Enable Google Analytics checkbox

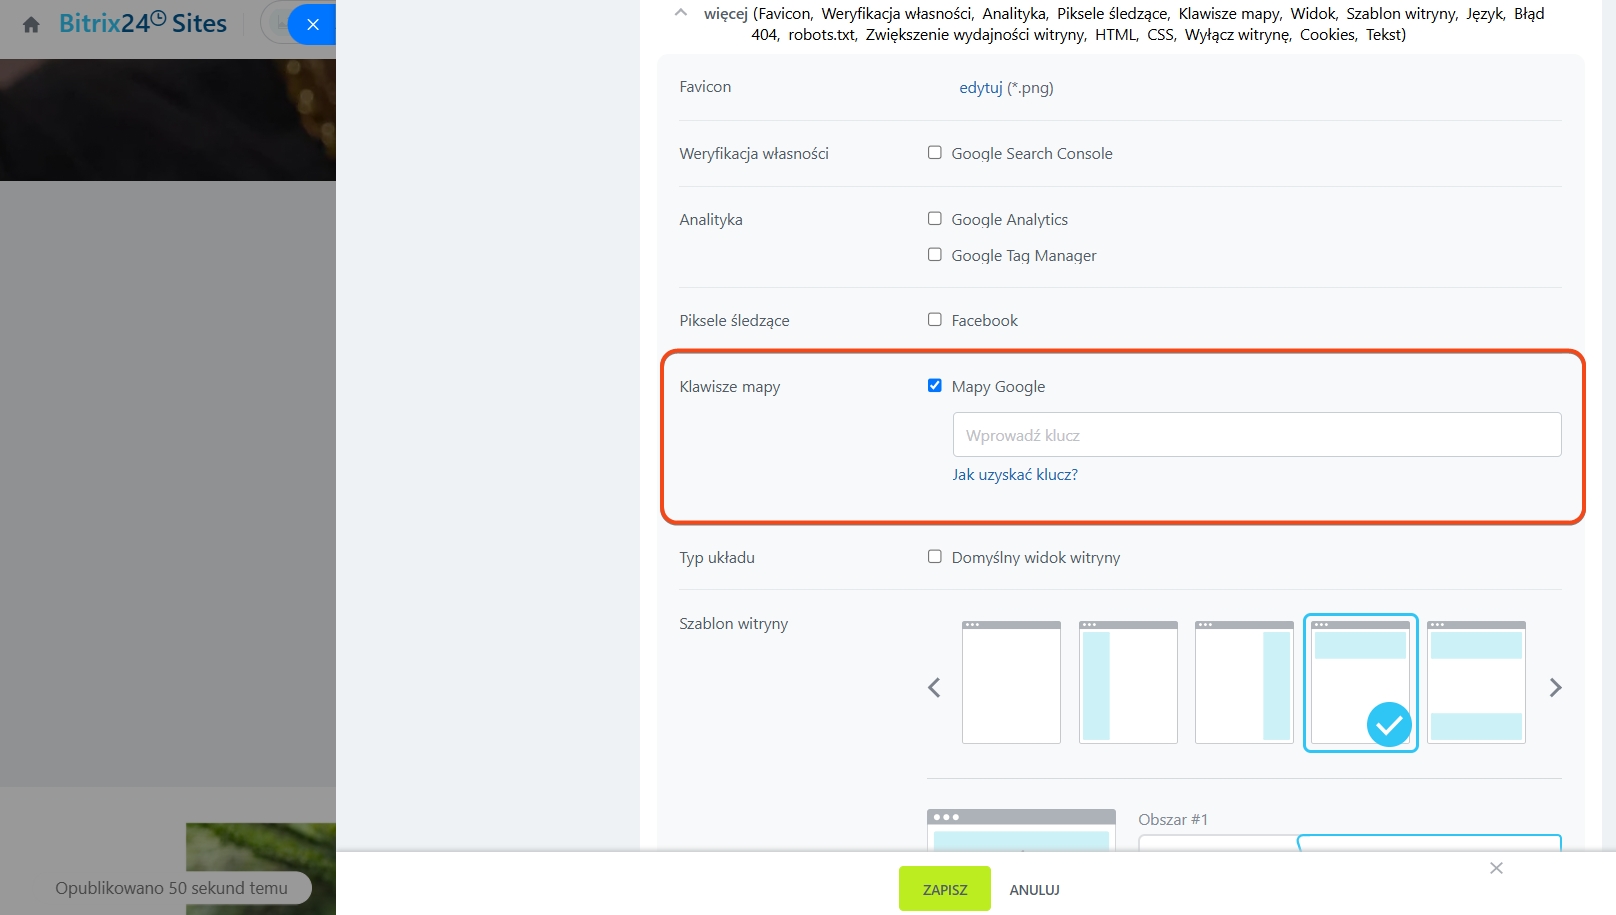[x=935, y=219]
